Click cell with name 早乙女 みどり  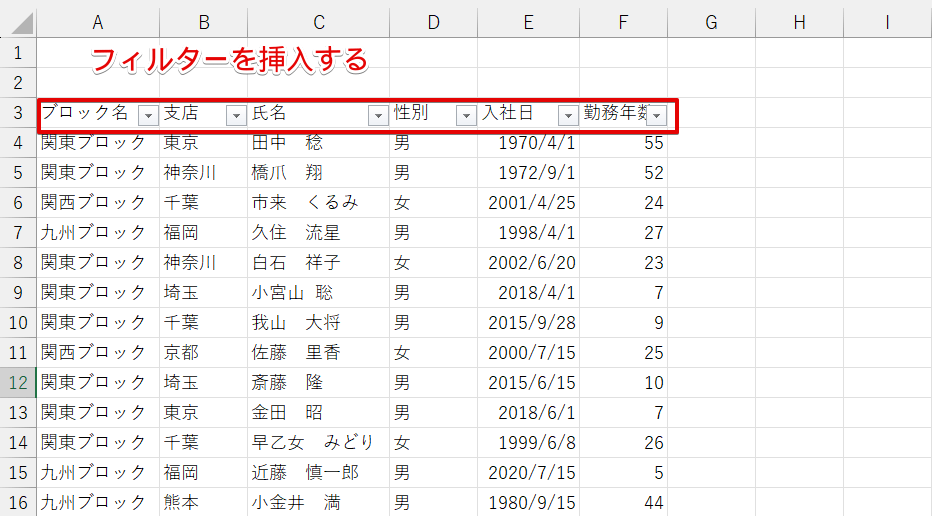[x=319, y=442]
